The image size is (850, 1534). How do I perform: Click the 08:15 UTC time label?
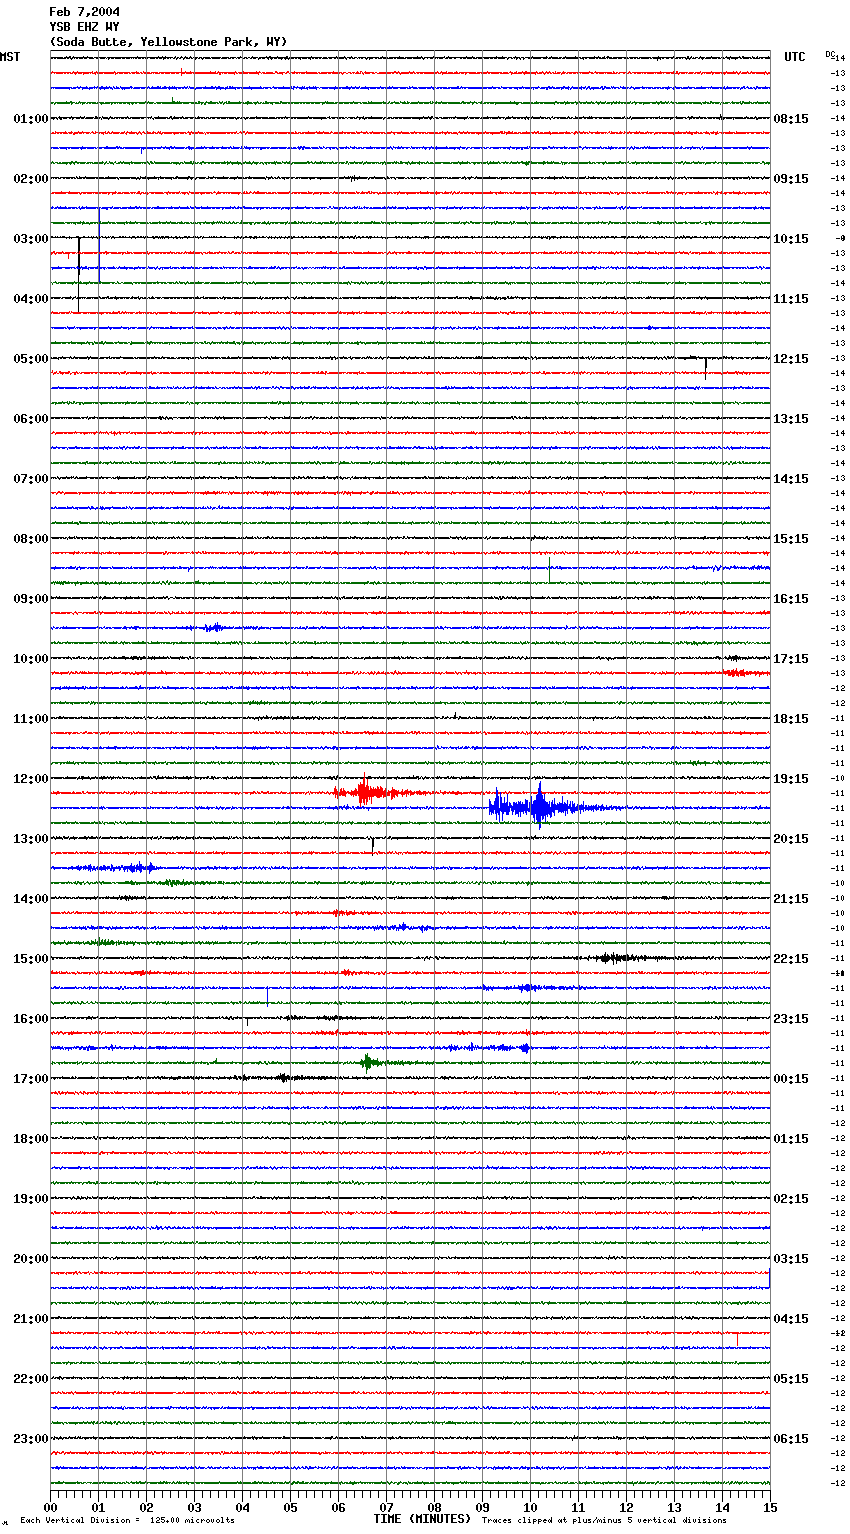[791, 119]
